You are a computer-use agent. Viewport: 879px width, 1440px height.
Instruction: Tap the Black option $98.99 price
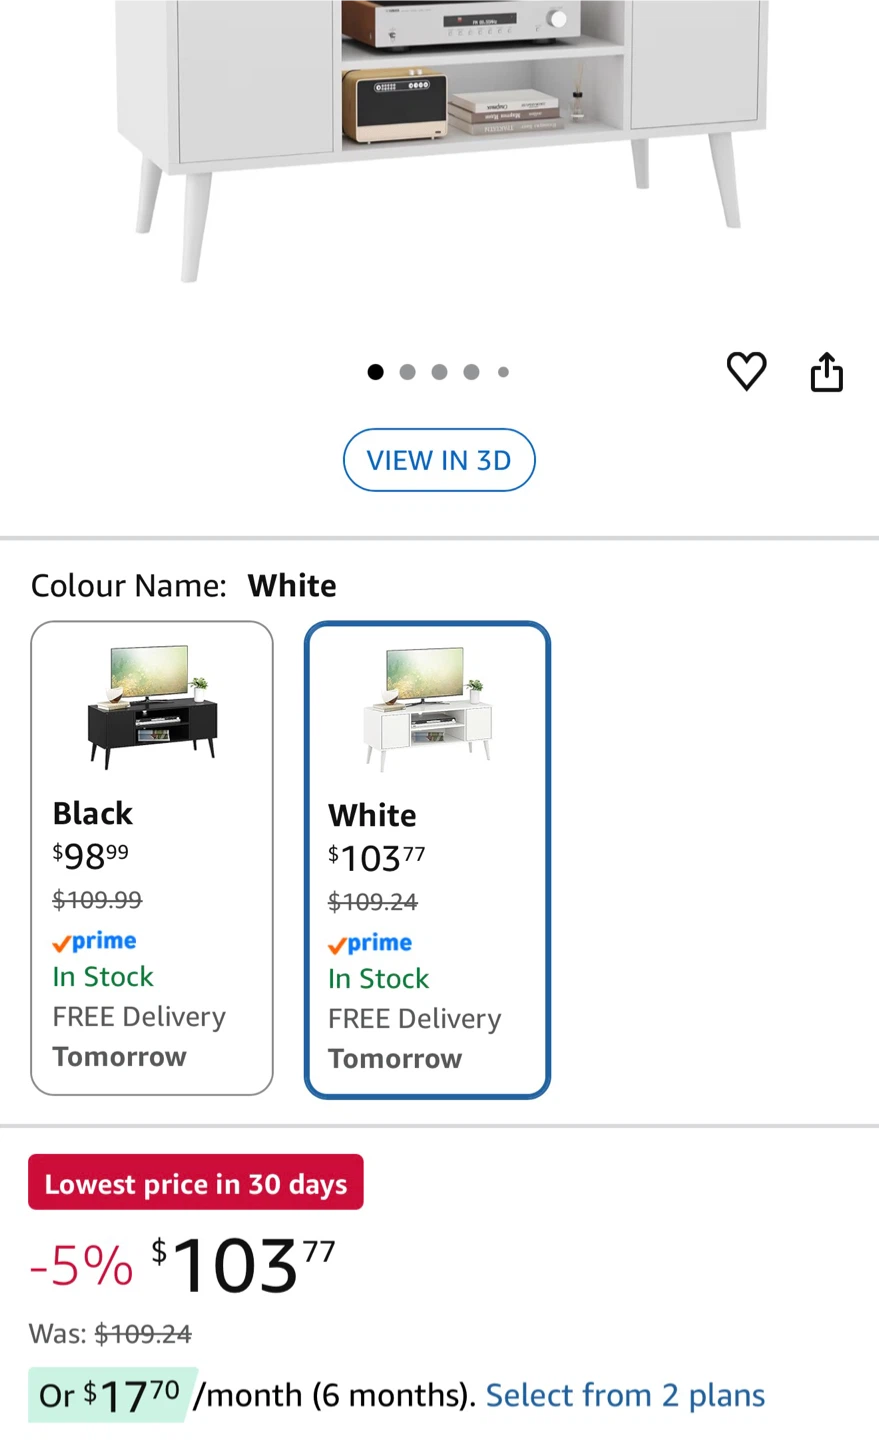coord(91,856)
